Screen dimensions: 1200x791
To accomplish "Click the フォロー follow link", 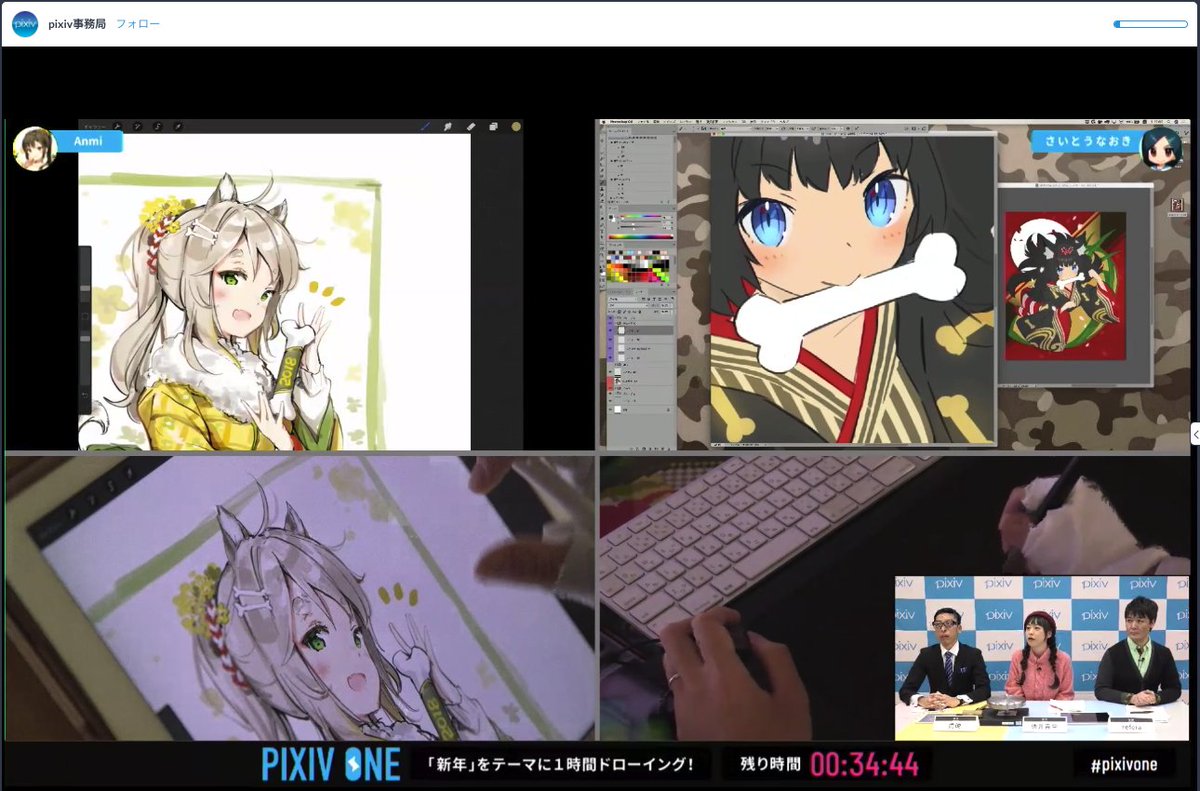I will [x=138, y=24].
